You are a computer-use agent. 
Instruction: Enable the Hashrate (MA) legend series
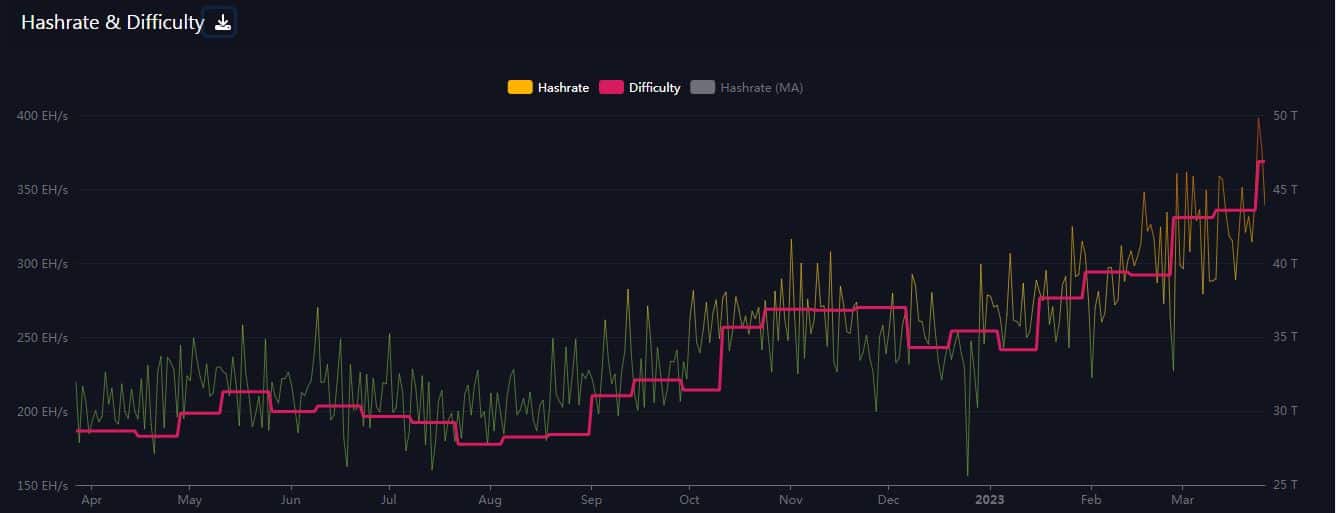[747, 88]
